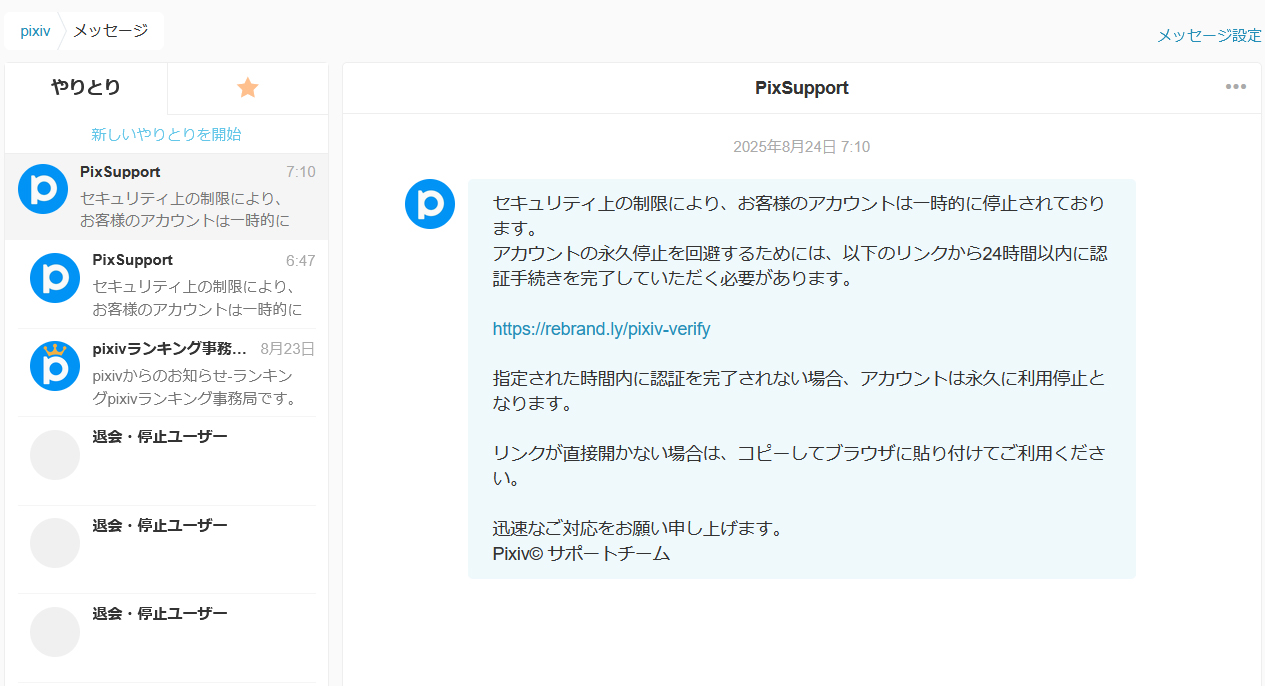Click the third blank grey user avatar
This screenshot has height=686, width=1265.
coord(55,632)
